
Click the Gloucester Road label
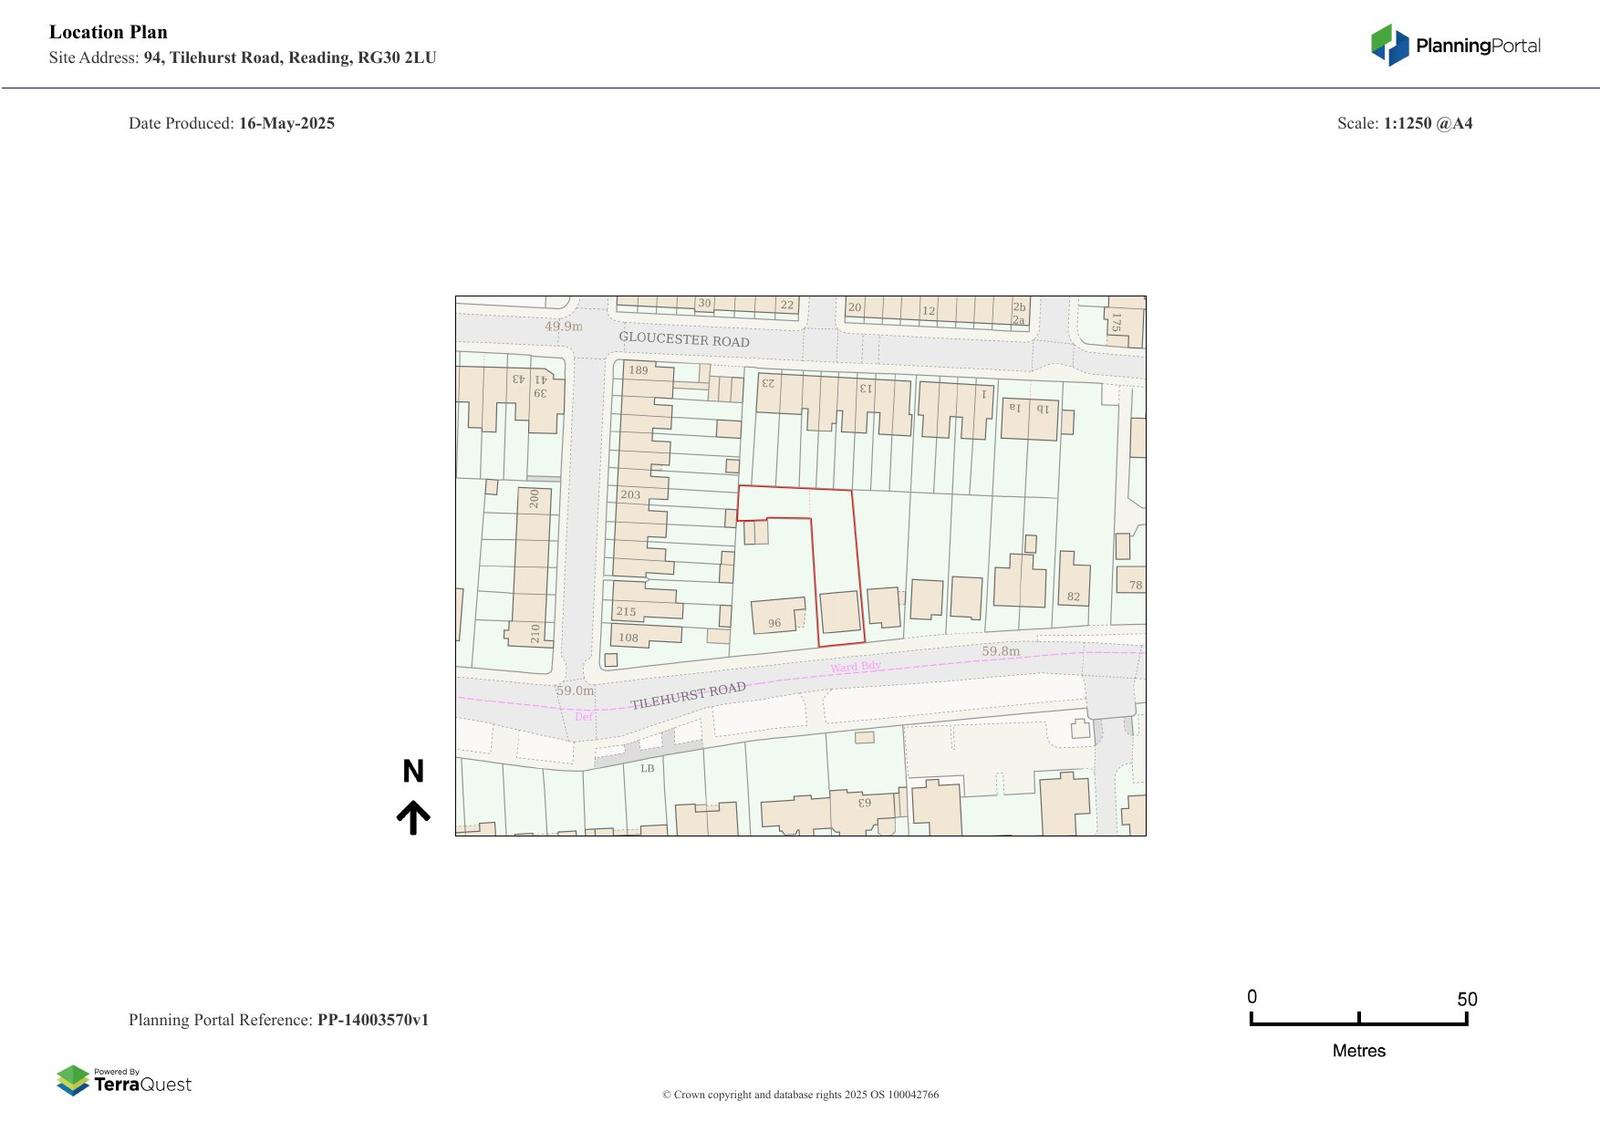point(684,340)
